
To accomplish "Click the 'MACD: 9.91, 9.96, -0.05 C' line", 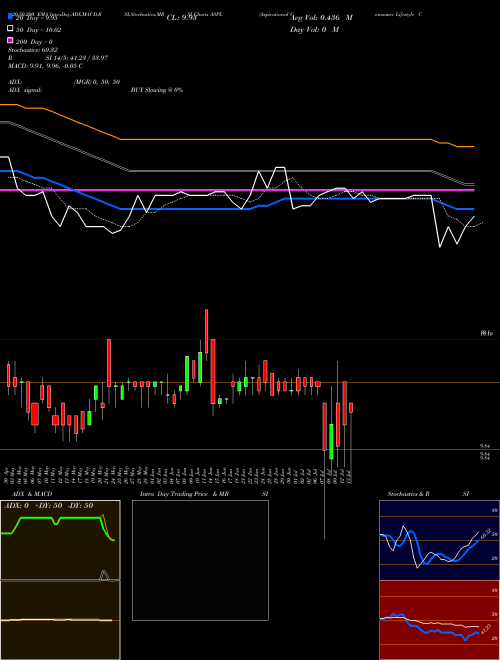I will click(x=45, y=66).
